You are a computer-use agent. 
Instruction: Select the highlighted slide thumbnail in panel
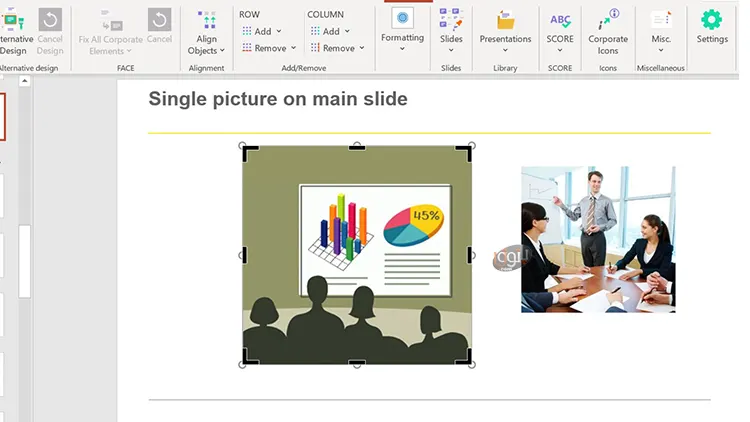[2, 117]
